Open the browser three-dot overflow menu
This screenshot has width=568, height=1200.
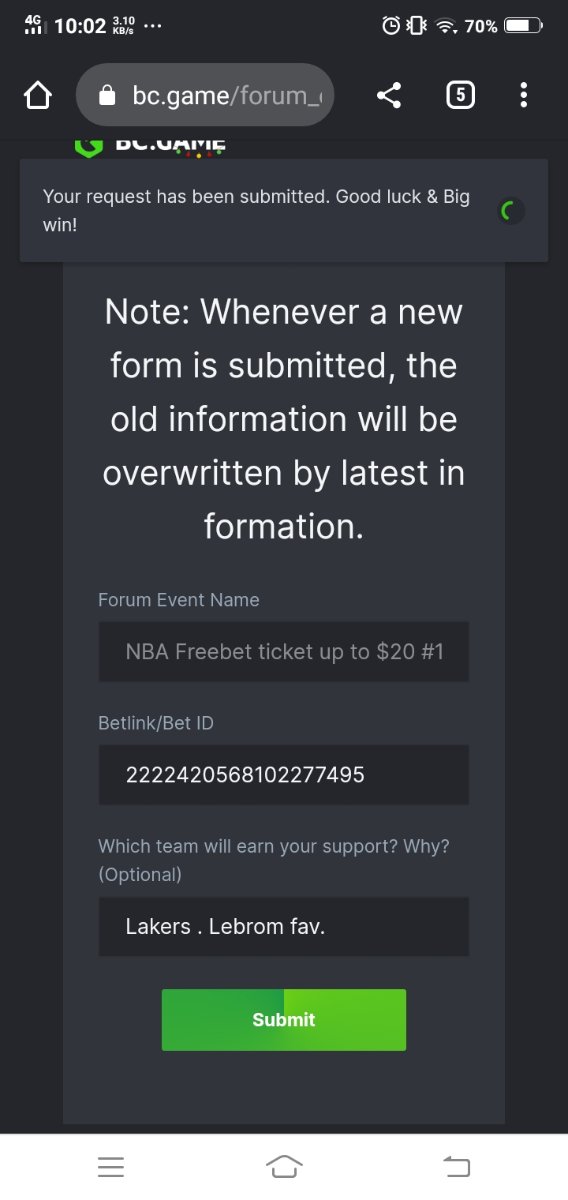(x=524, y=95)
